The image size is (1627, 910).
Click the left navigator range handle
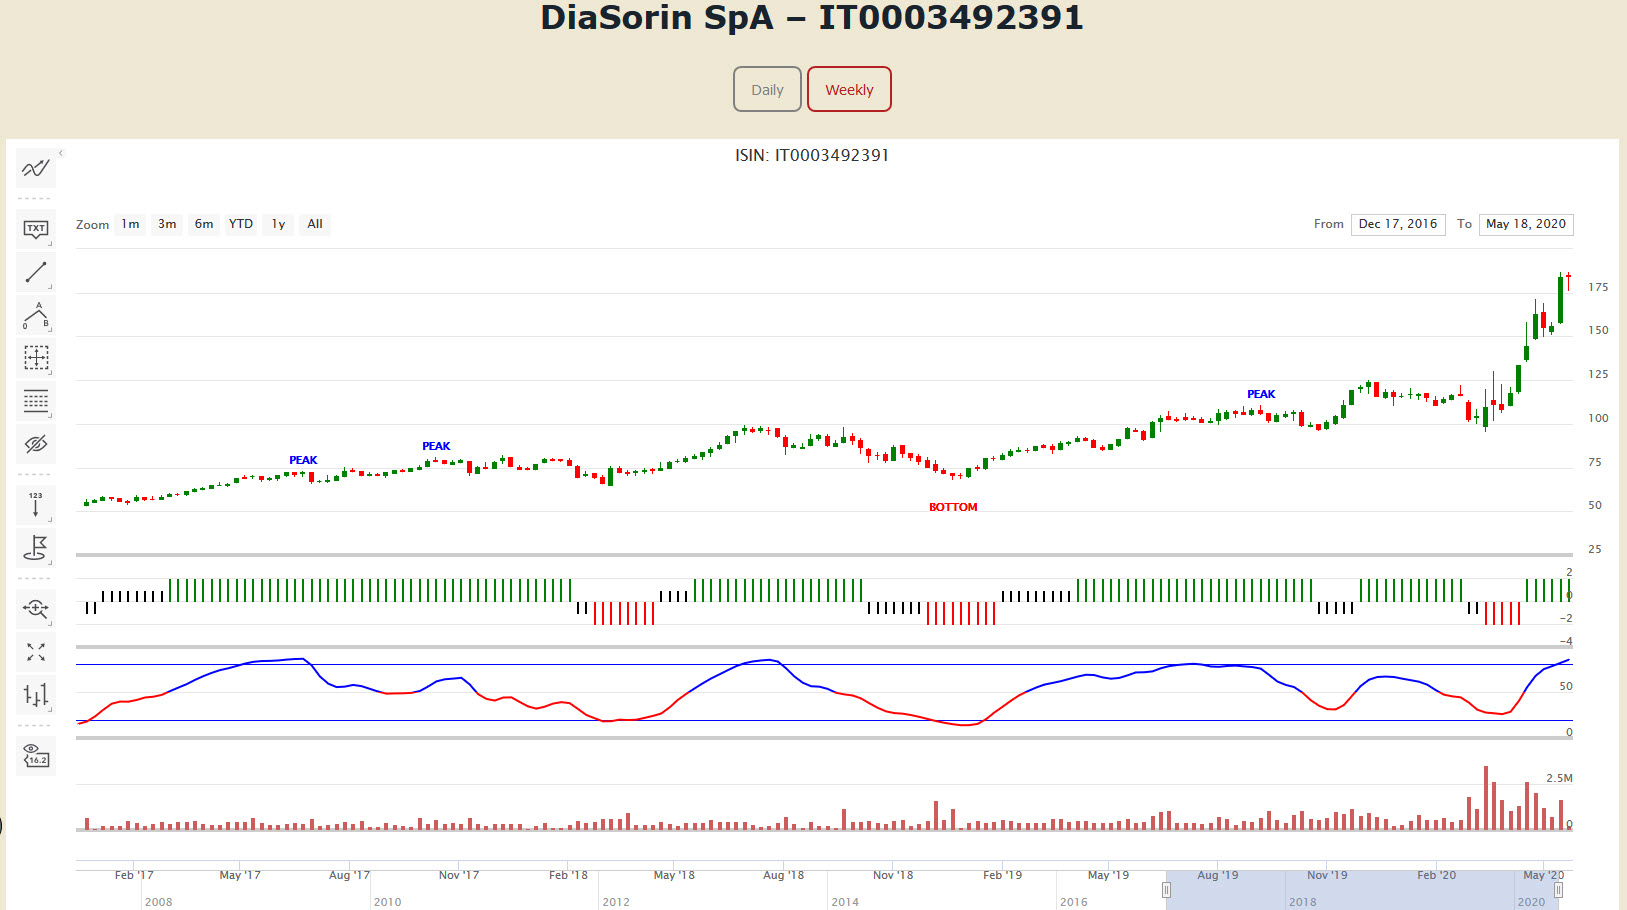[x=1166, y=890]
